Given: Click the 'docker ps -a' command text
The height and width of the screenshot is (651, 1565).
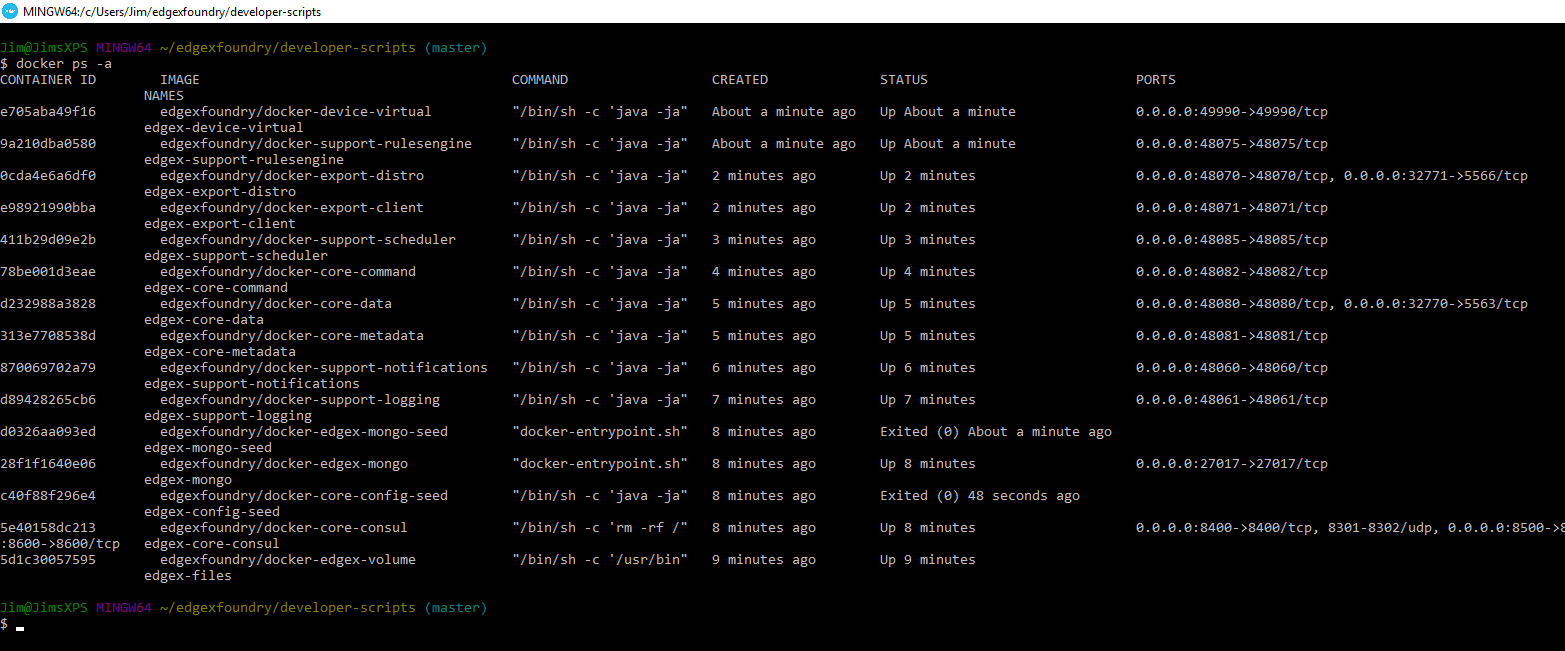Looking at the screenshot, I should point(64,64).
